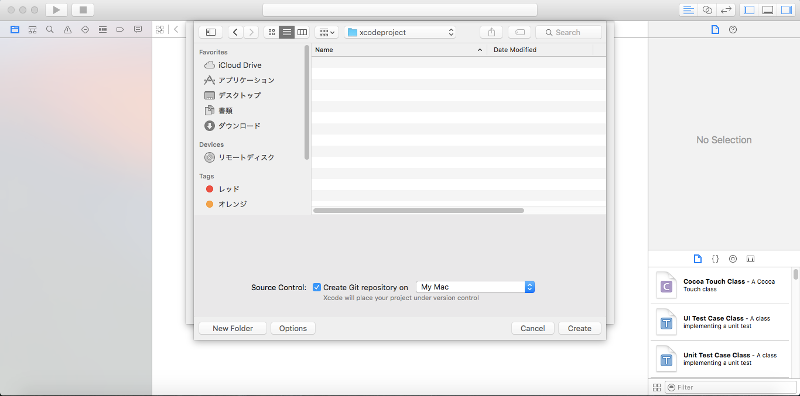
Task: Click the library Filter field
Action: click(731, 387)
